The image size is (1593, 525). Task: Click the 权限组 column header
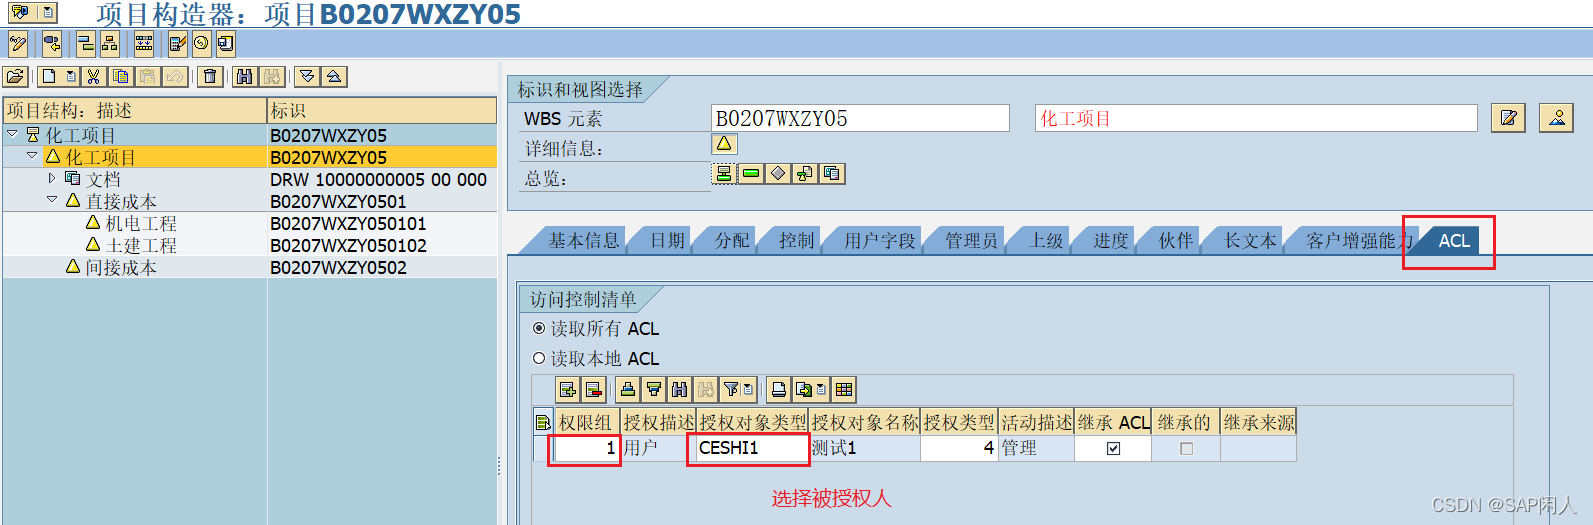tap(587, 422)
